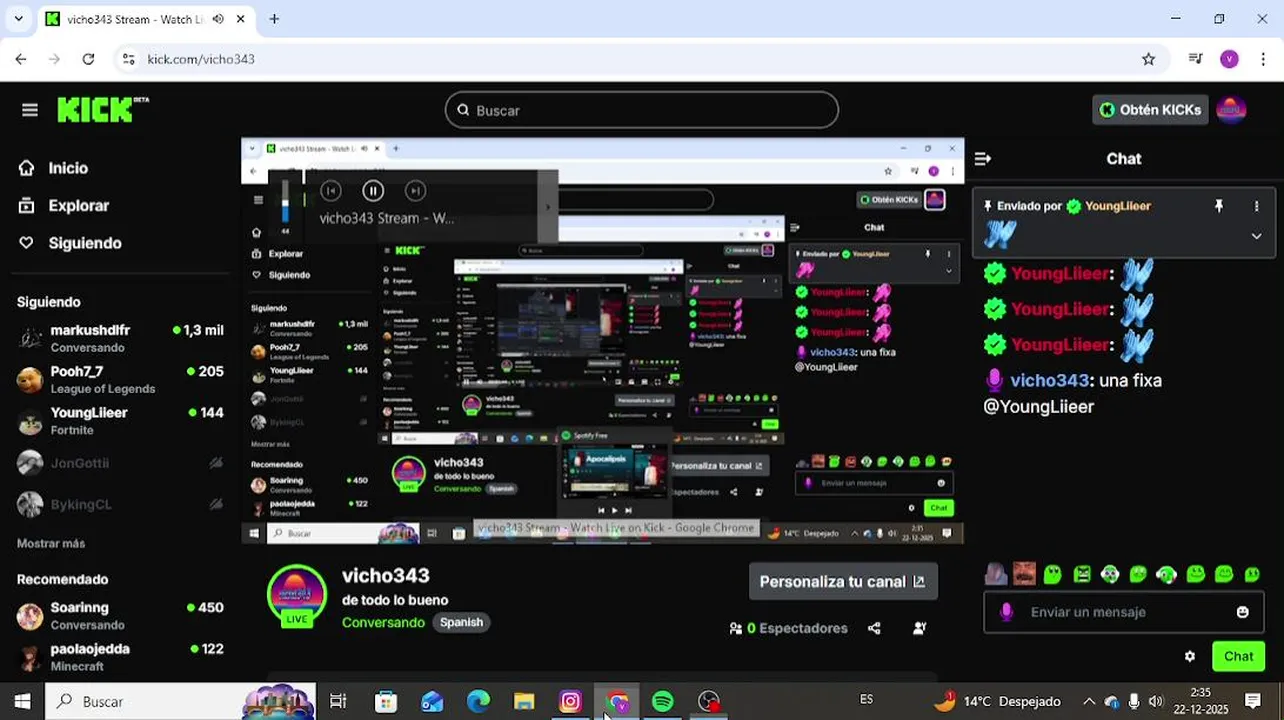Click the browser back arrow
The height and width of the screenshot is (720, 1284).
coord(21,59)
